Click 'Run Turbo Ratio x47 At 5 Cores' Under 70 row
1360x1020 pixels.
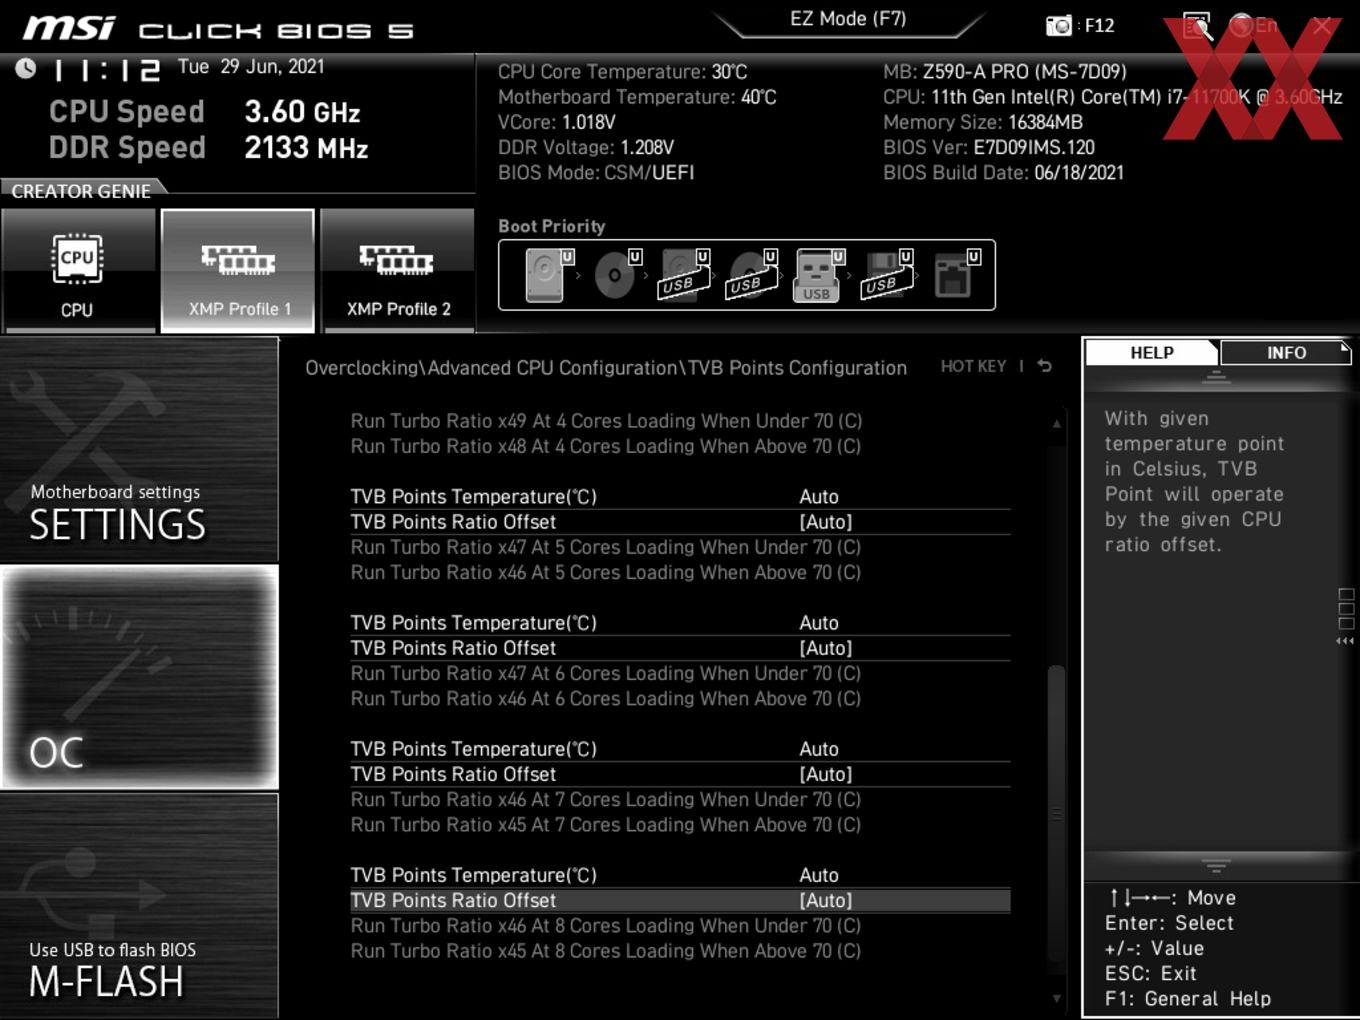point(606,547)
